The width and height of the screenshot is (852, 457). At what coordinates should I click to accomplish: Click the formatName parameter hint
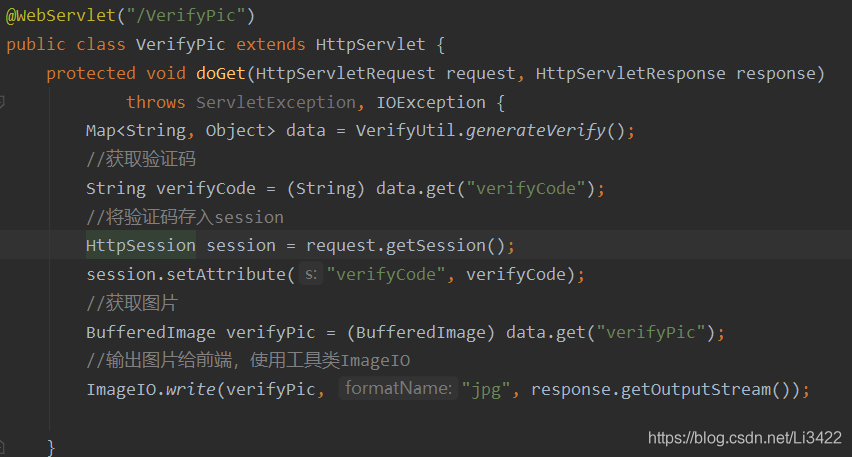pos(397,389)
